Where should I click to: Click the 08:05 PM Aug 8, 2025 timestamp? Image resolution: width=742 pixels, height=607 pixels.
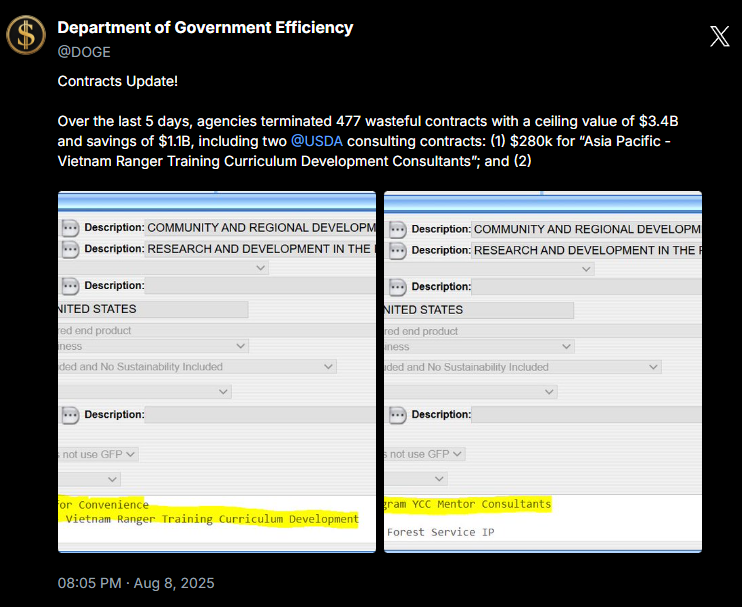tap(136, 583)
